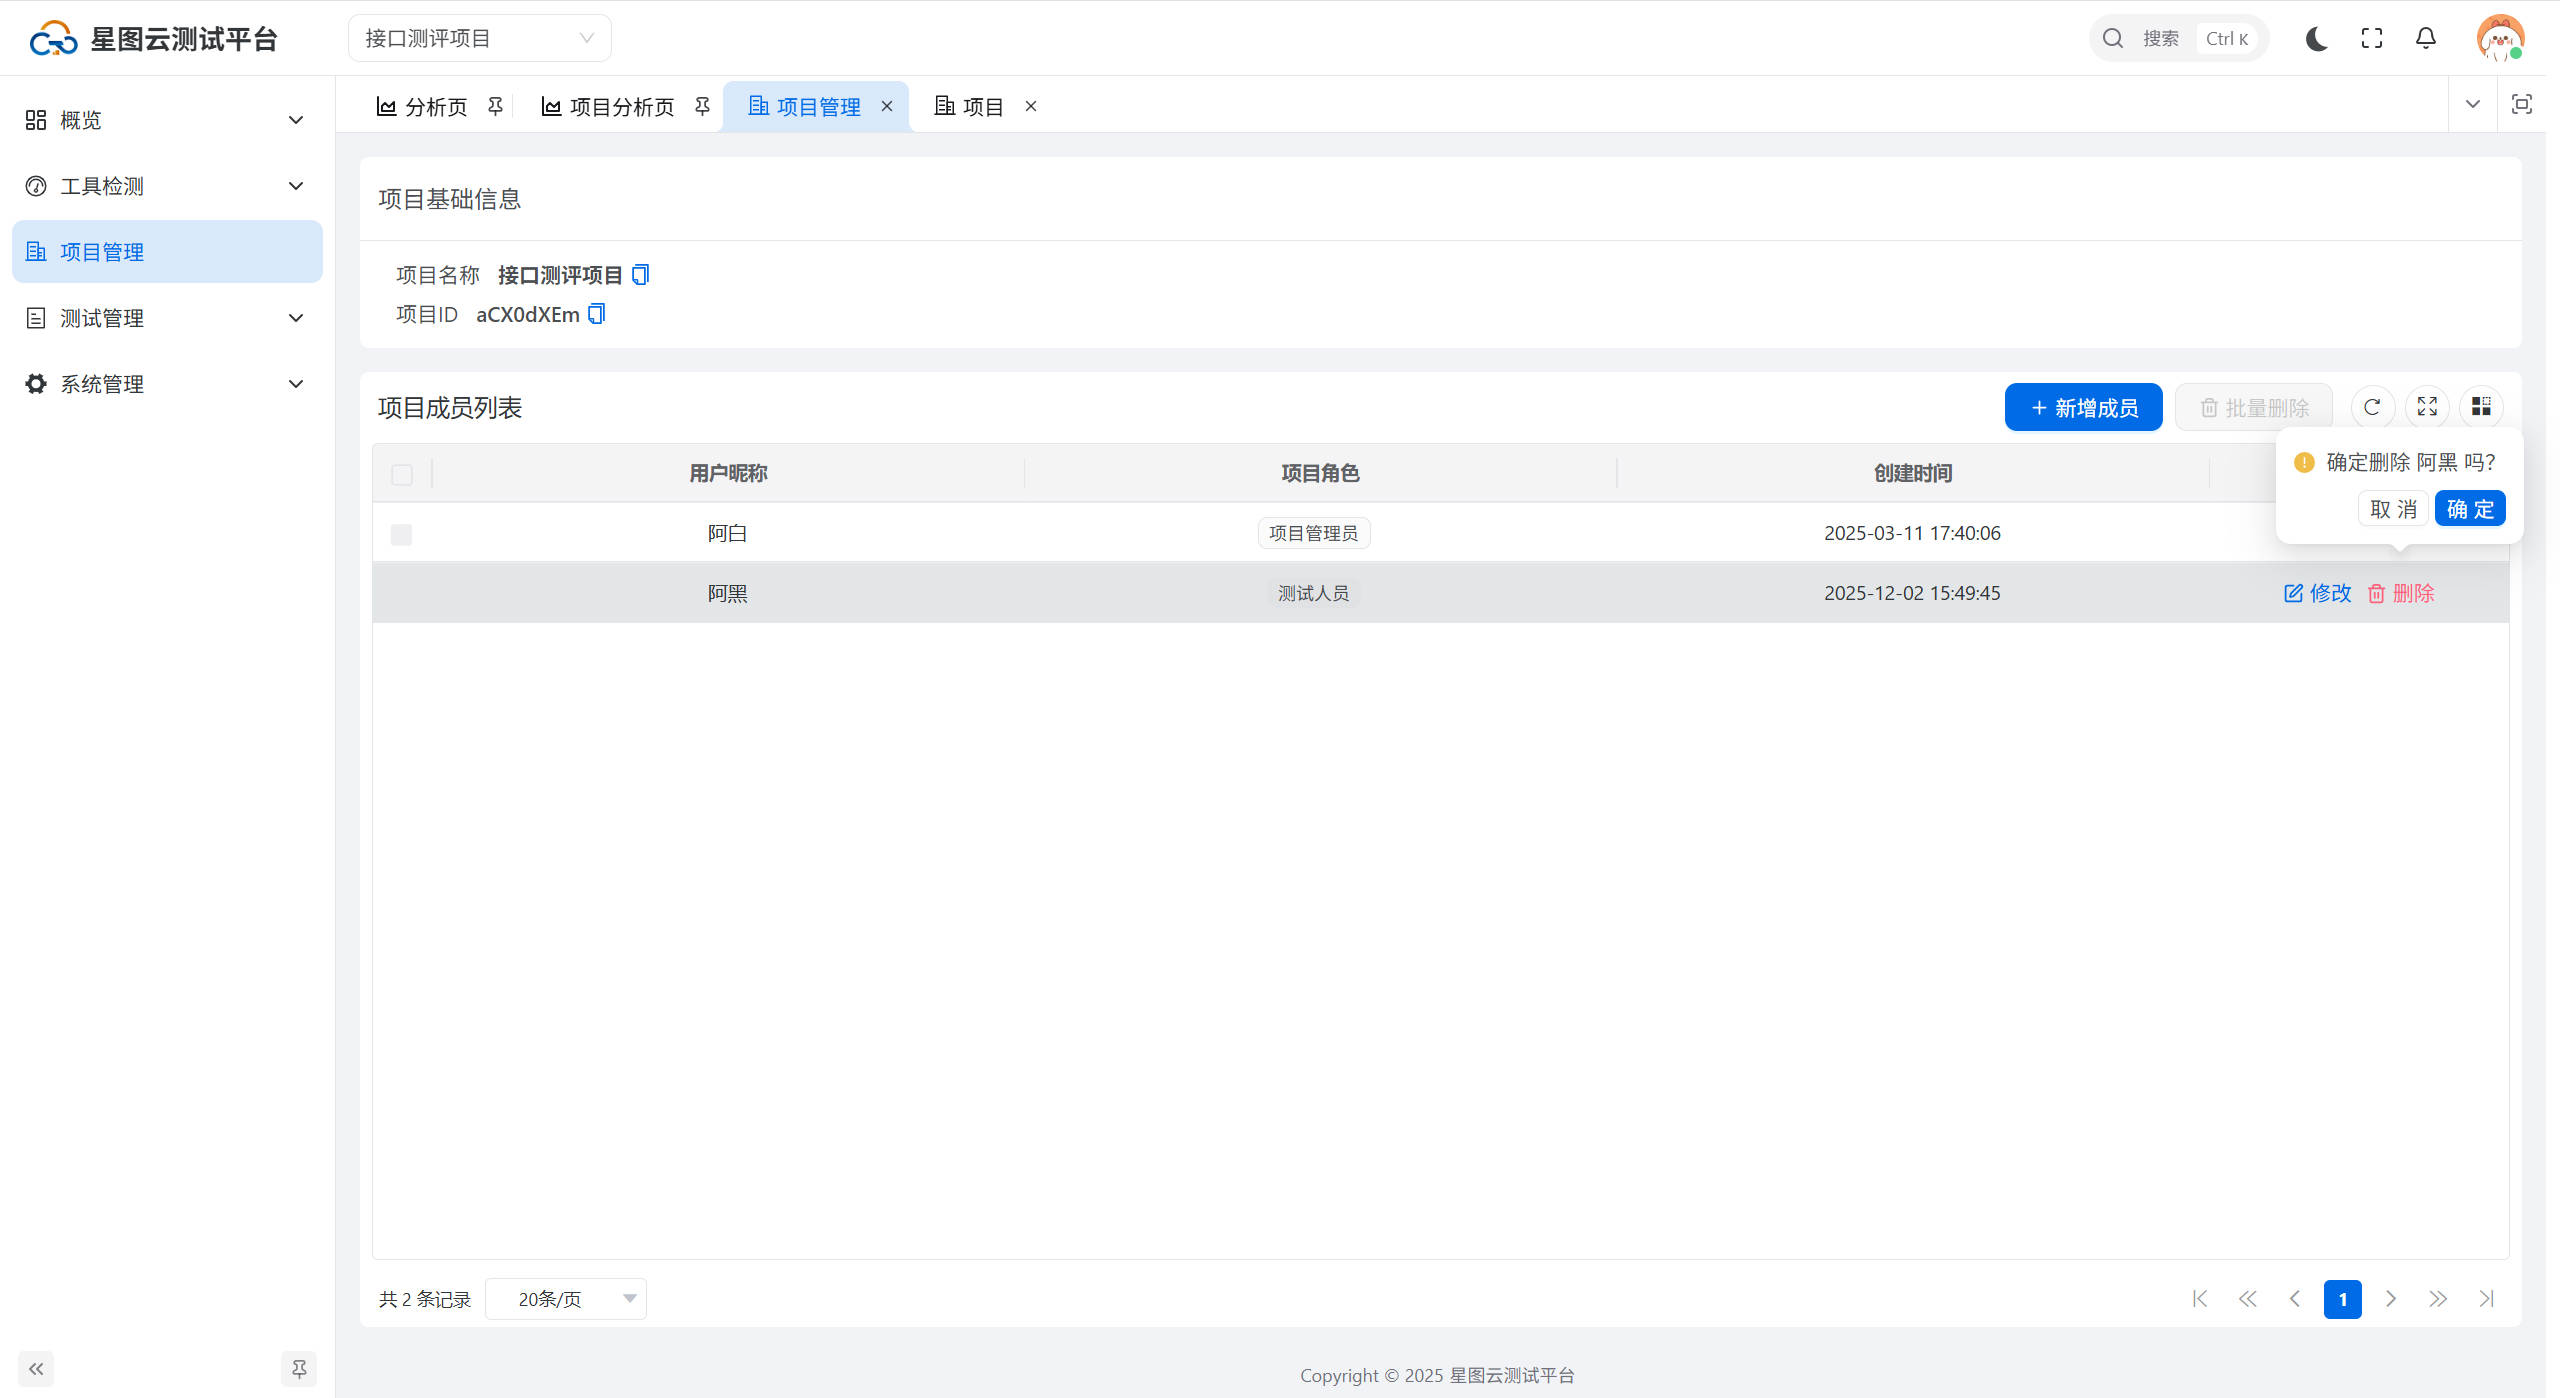This screenshot has width=2560, height=1398.
Task: Collapse sidebar with double-arrow icon
Action: click(x=36, y=1368)
